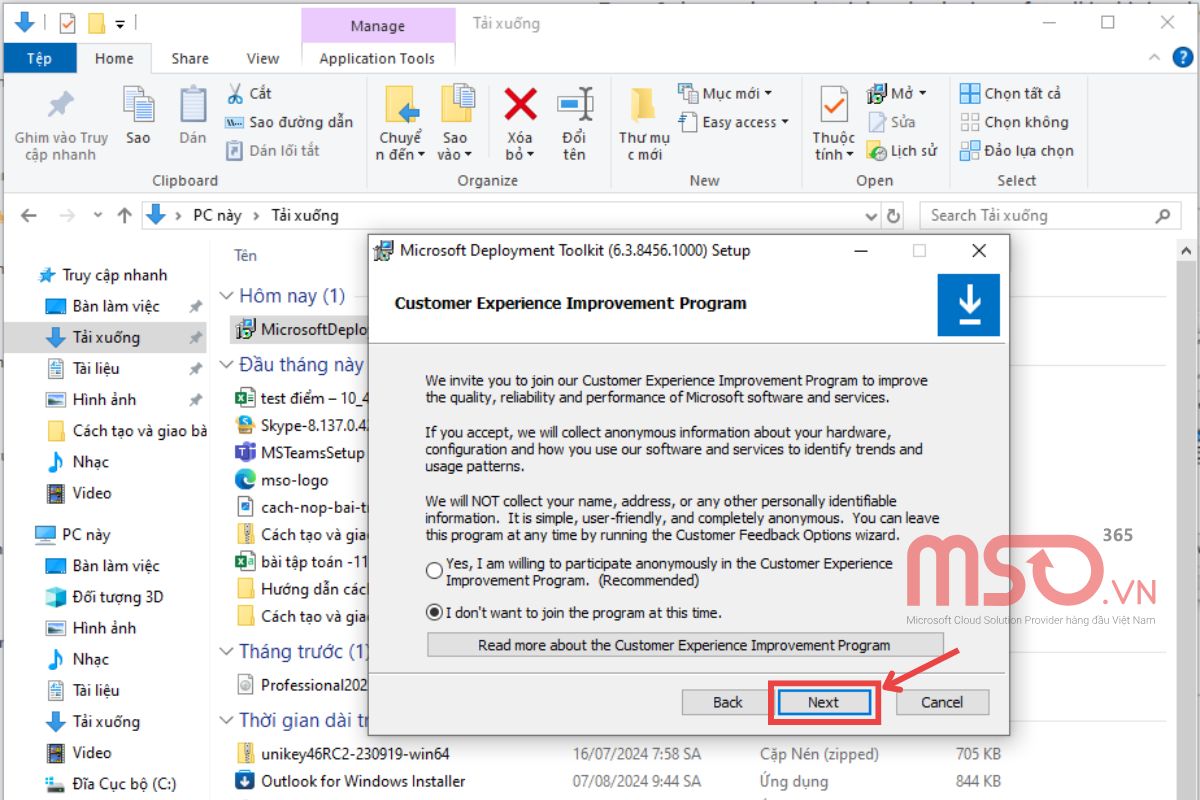Screen dimensions: 1200x800
Task: Click the Cancel button in Setup dialog
Action: 942,702
